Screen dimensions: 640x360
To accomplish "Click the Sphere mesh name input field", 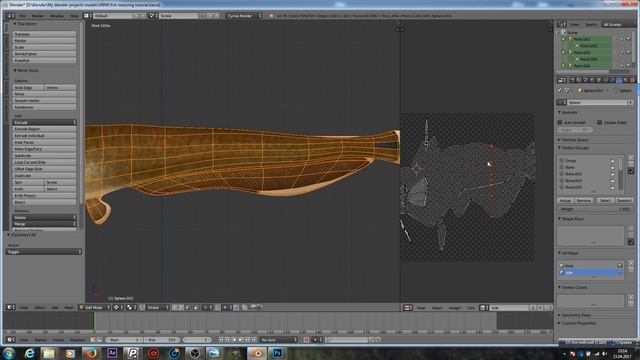I will [x=598, y=102].
